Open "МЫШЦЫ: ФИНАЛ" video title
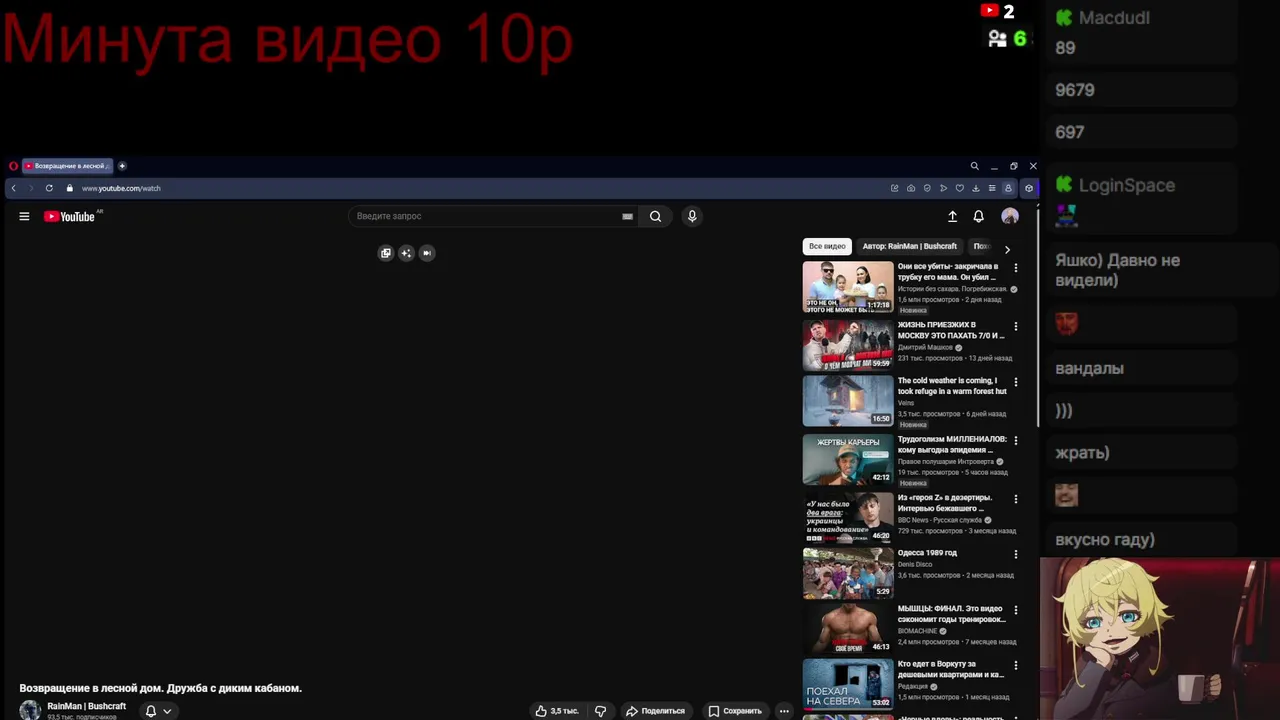This screenshot has width=1280, height=720. click(x=952, y=614)
